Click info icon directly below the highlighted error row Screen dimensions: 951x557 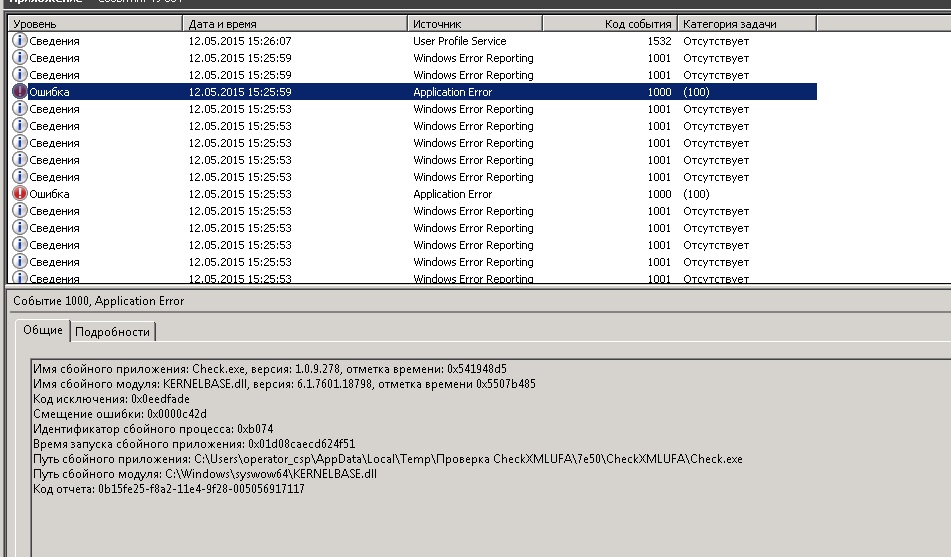tap(20, 109)
